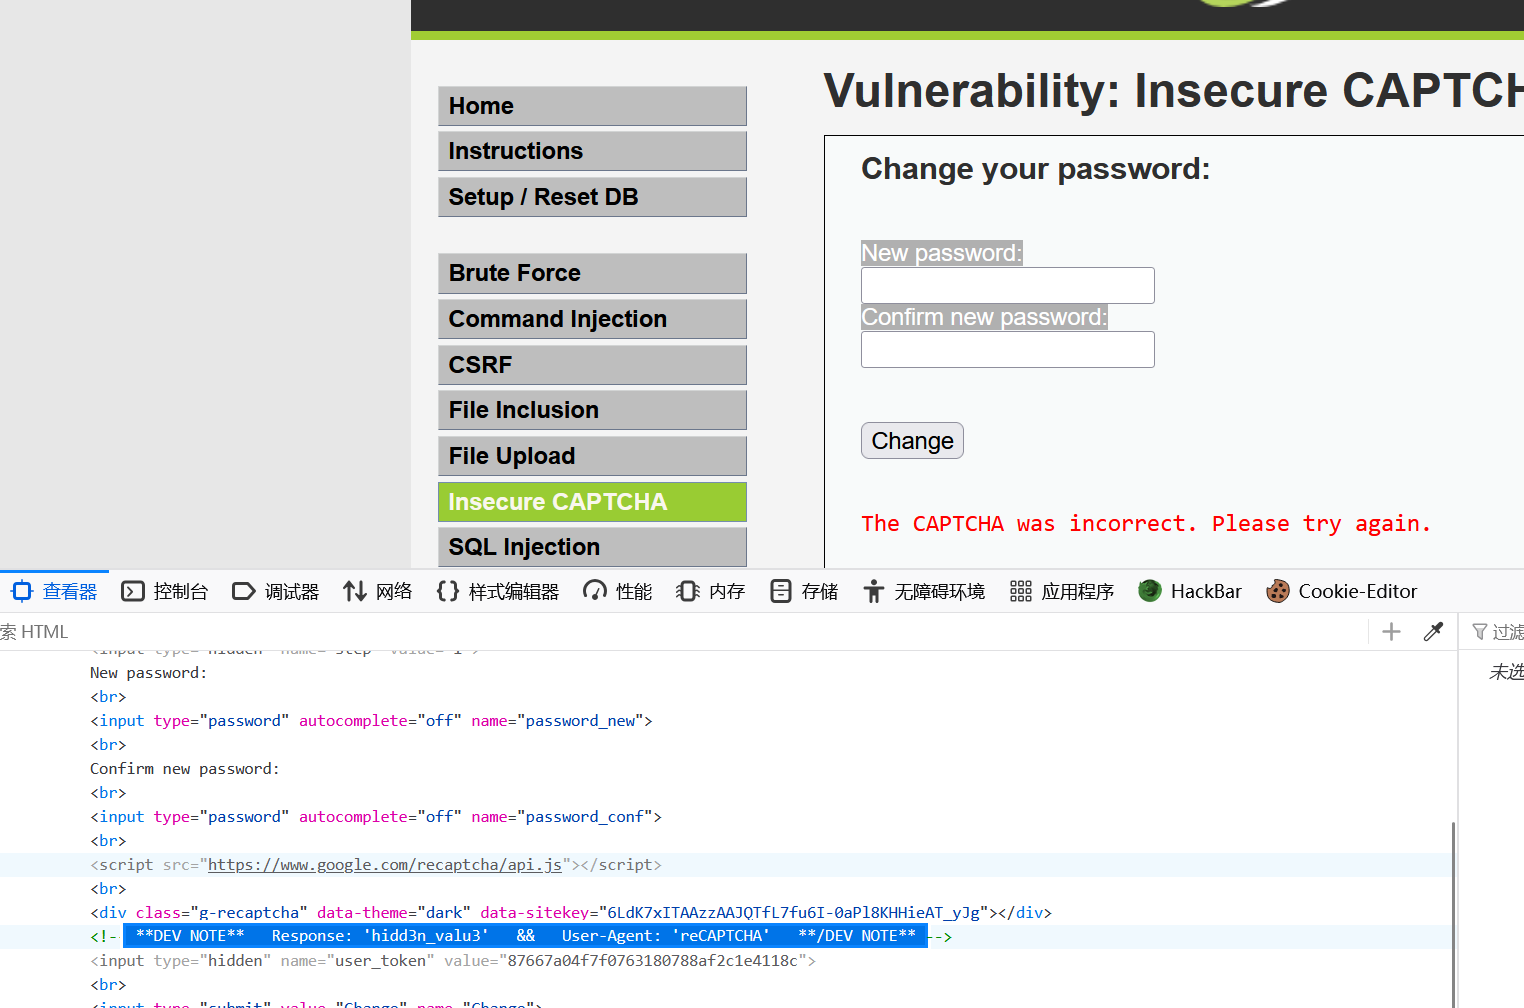Go to SQL Injection page

(x=592, y=547)
